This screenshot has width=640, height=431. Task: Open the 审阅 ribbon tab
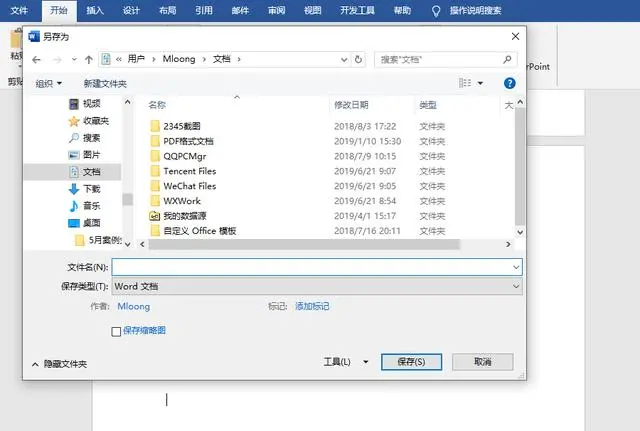point(276,11)
